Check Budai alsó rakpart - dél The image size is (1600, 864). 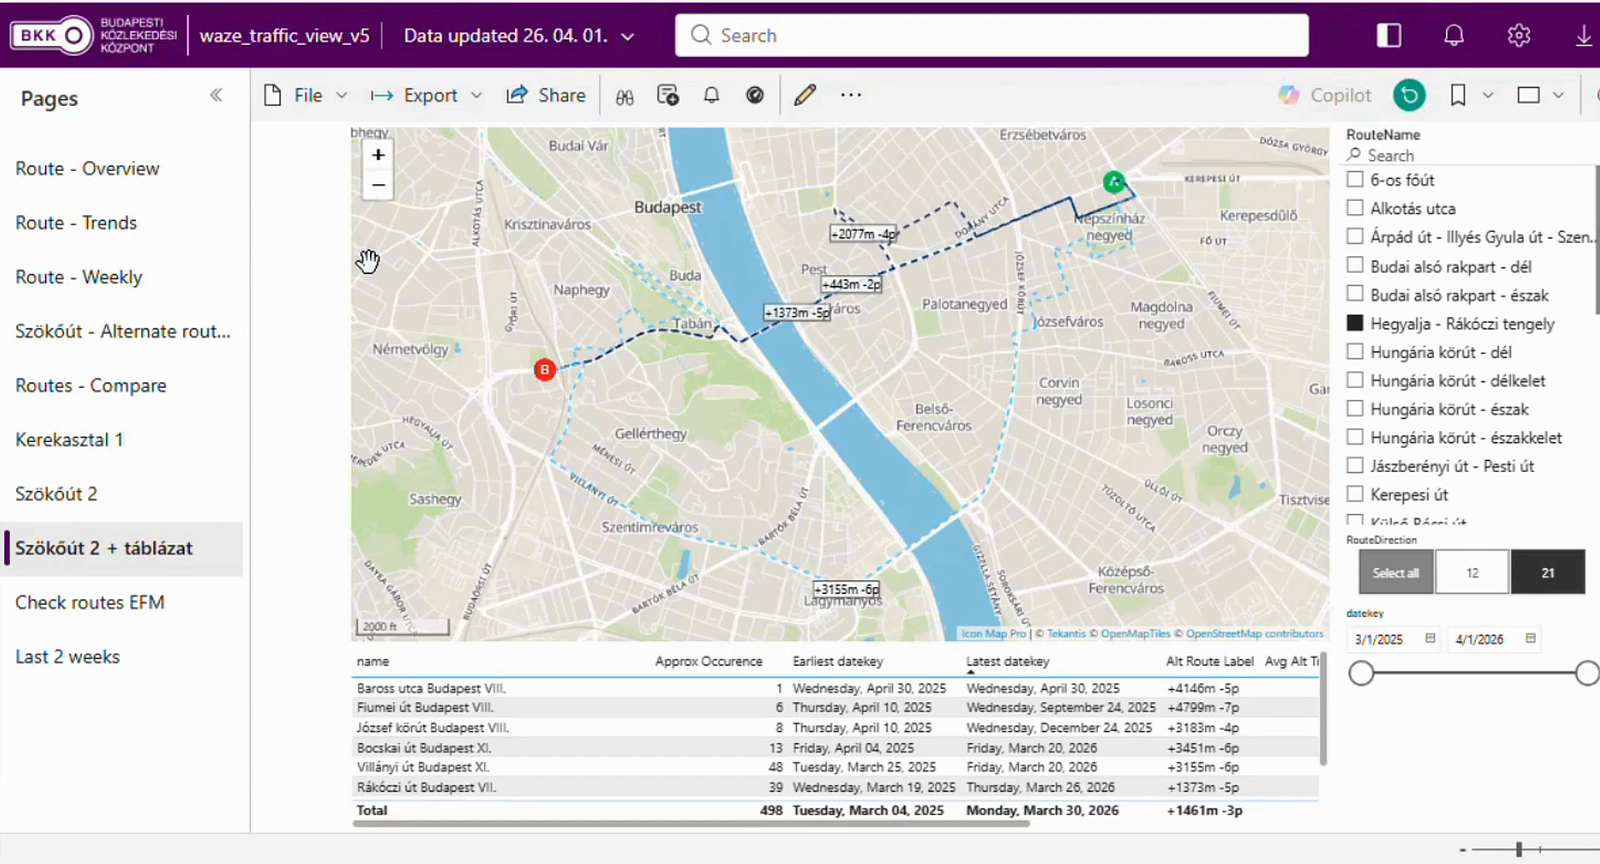(x=1355, y=265)
